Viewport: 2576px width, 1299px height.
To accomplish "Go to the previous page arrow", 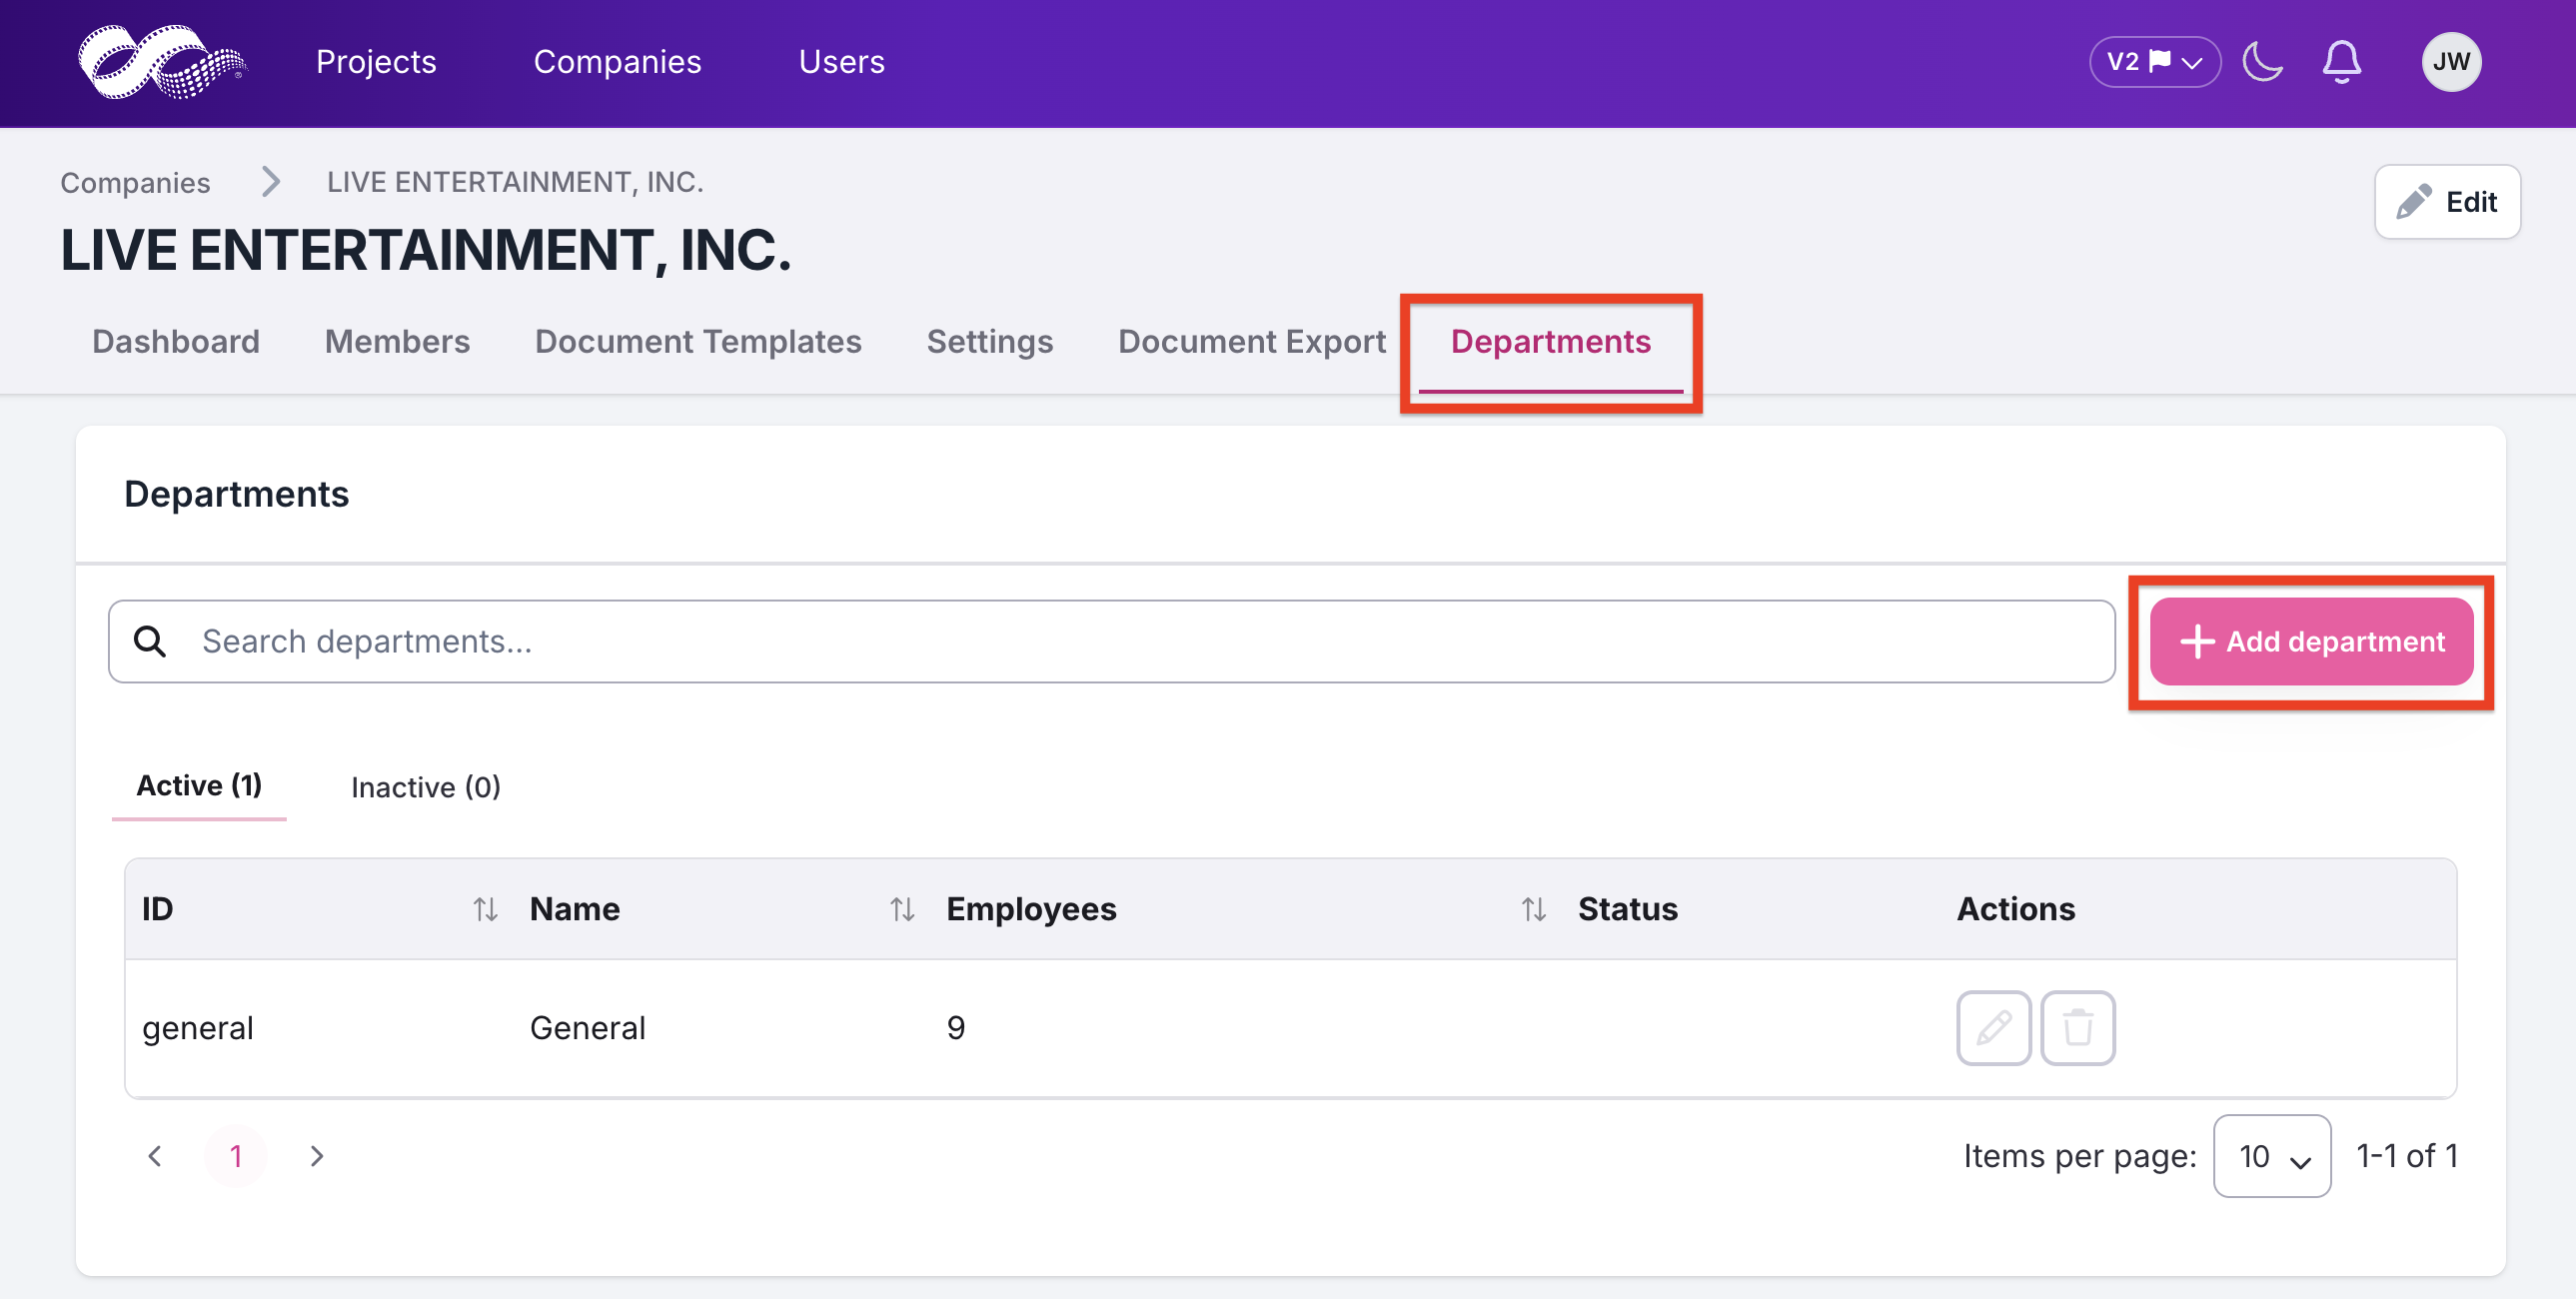I will click(x=155, y=1156).
